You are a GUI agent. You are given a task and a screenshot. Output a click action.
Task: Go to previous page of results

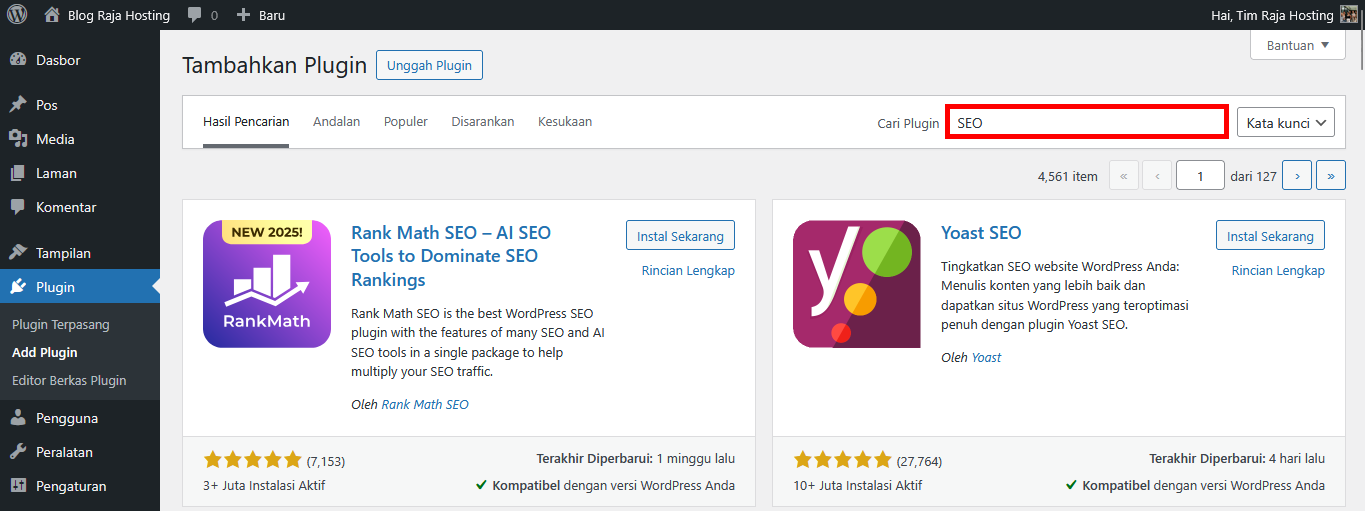(x=1157, y=175)
